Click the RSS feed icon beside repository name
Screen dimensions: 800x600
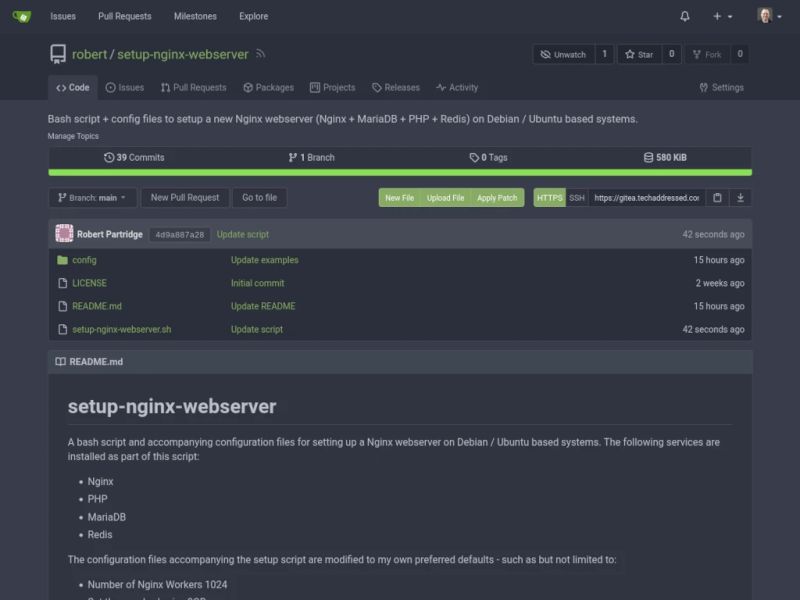click(259, 55)
